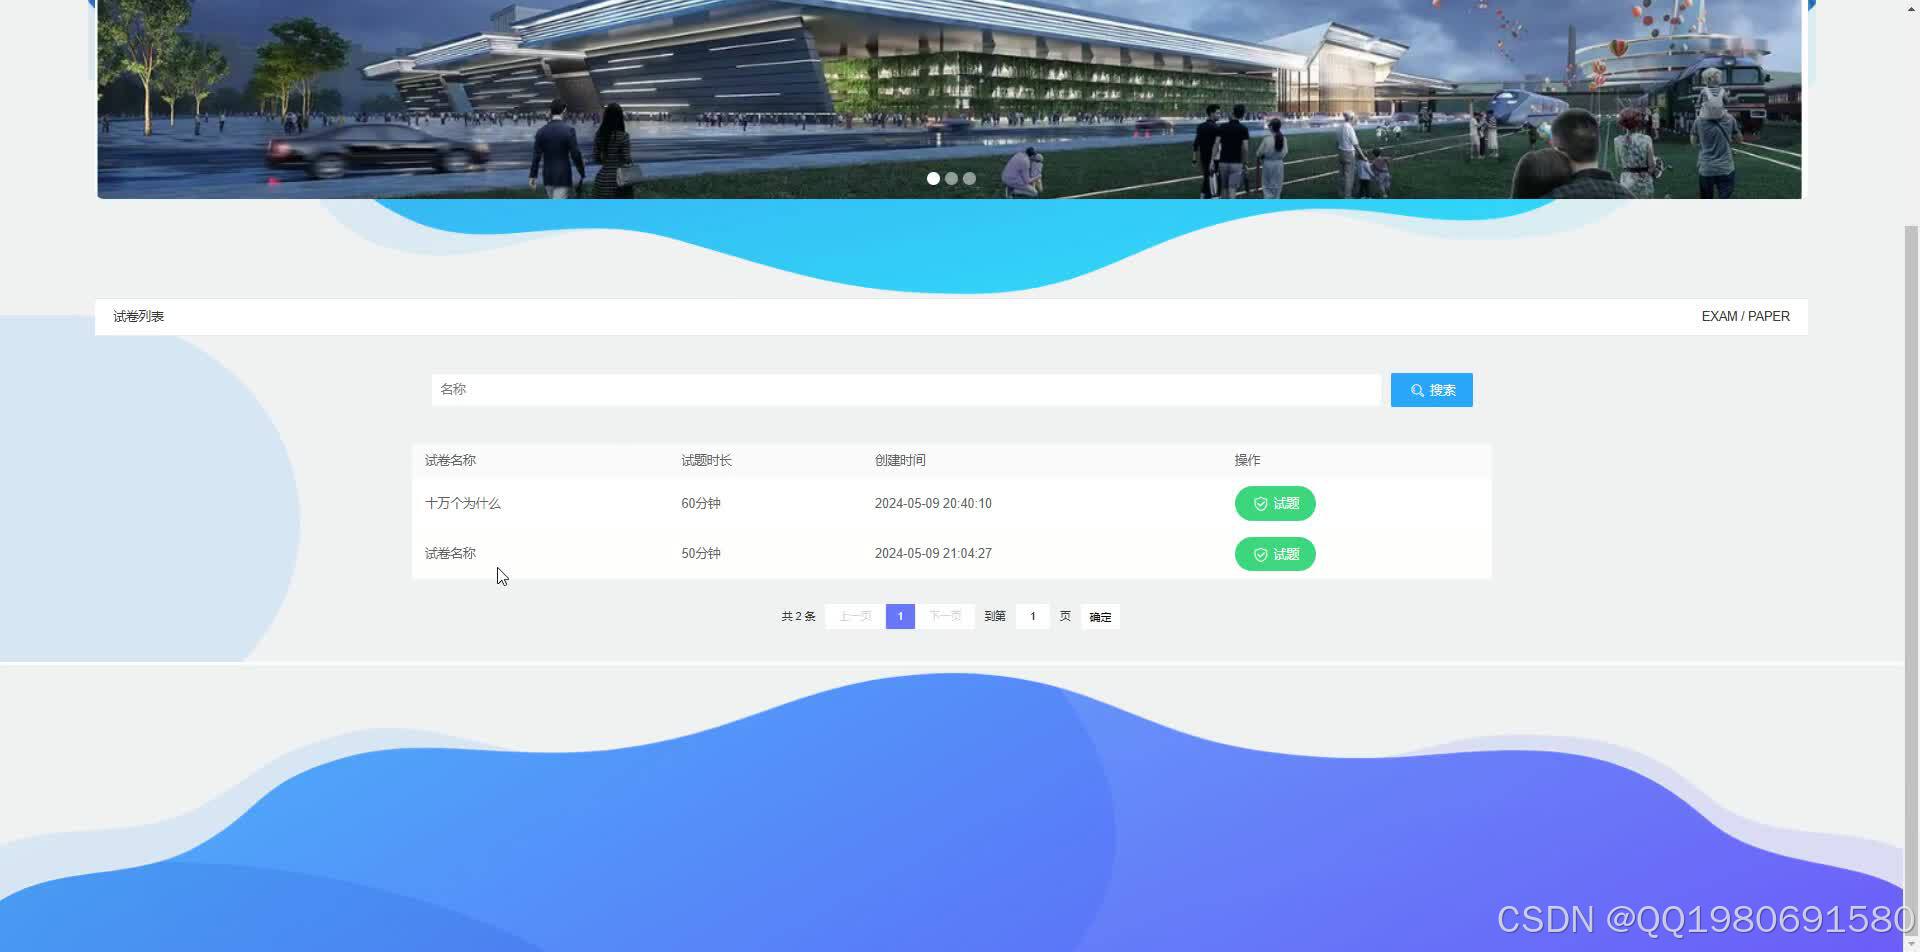Click the scrollbar down arrow
The image size is (1920, 952).
tap(1912, 943)
